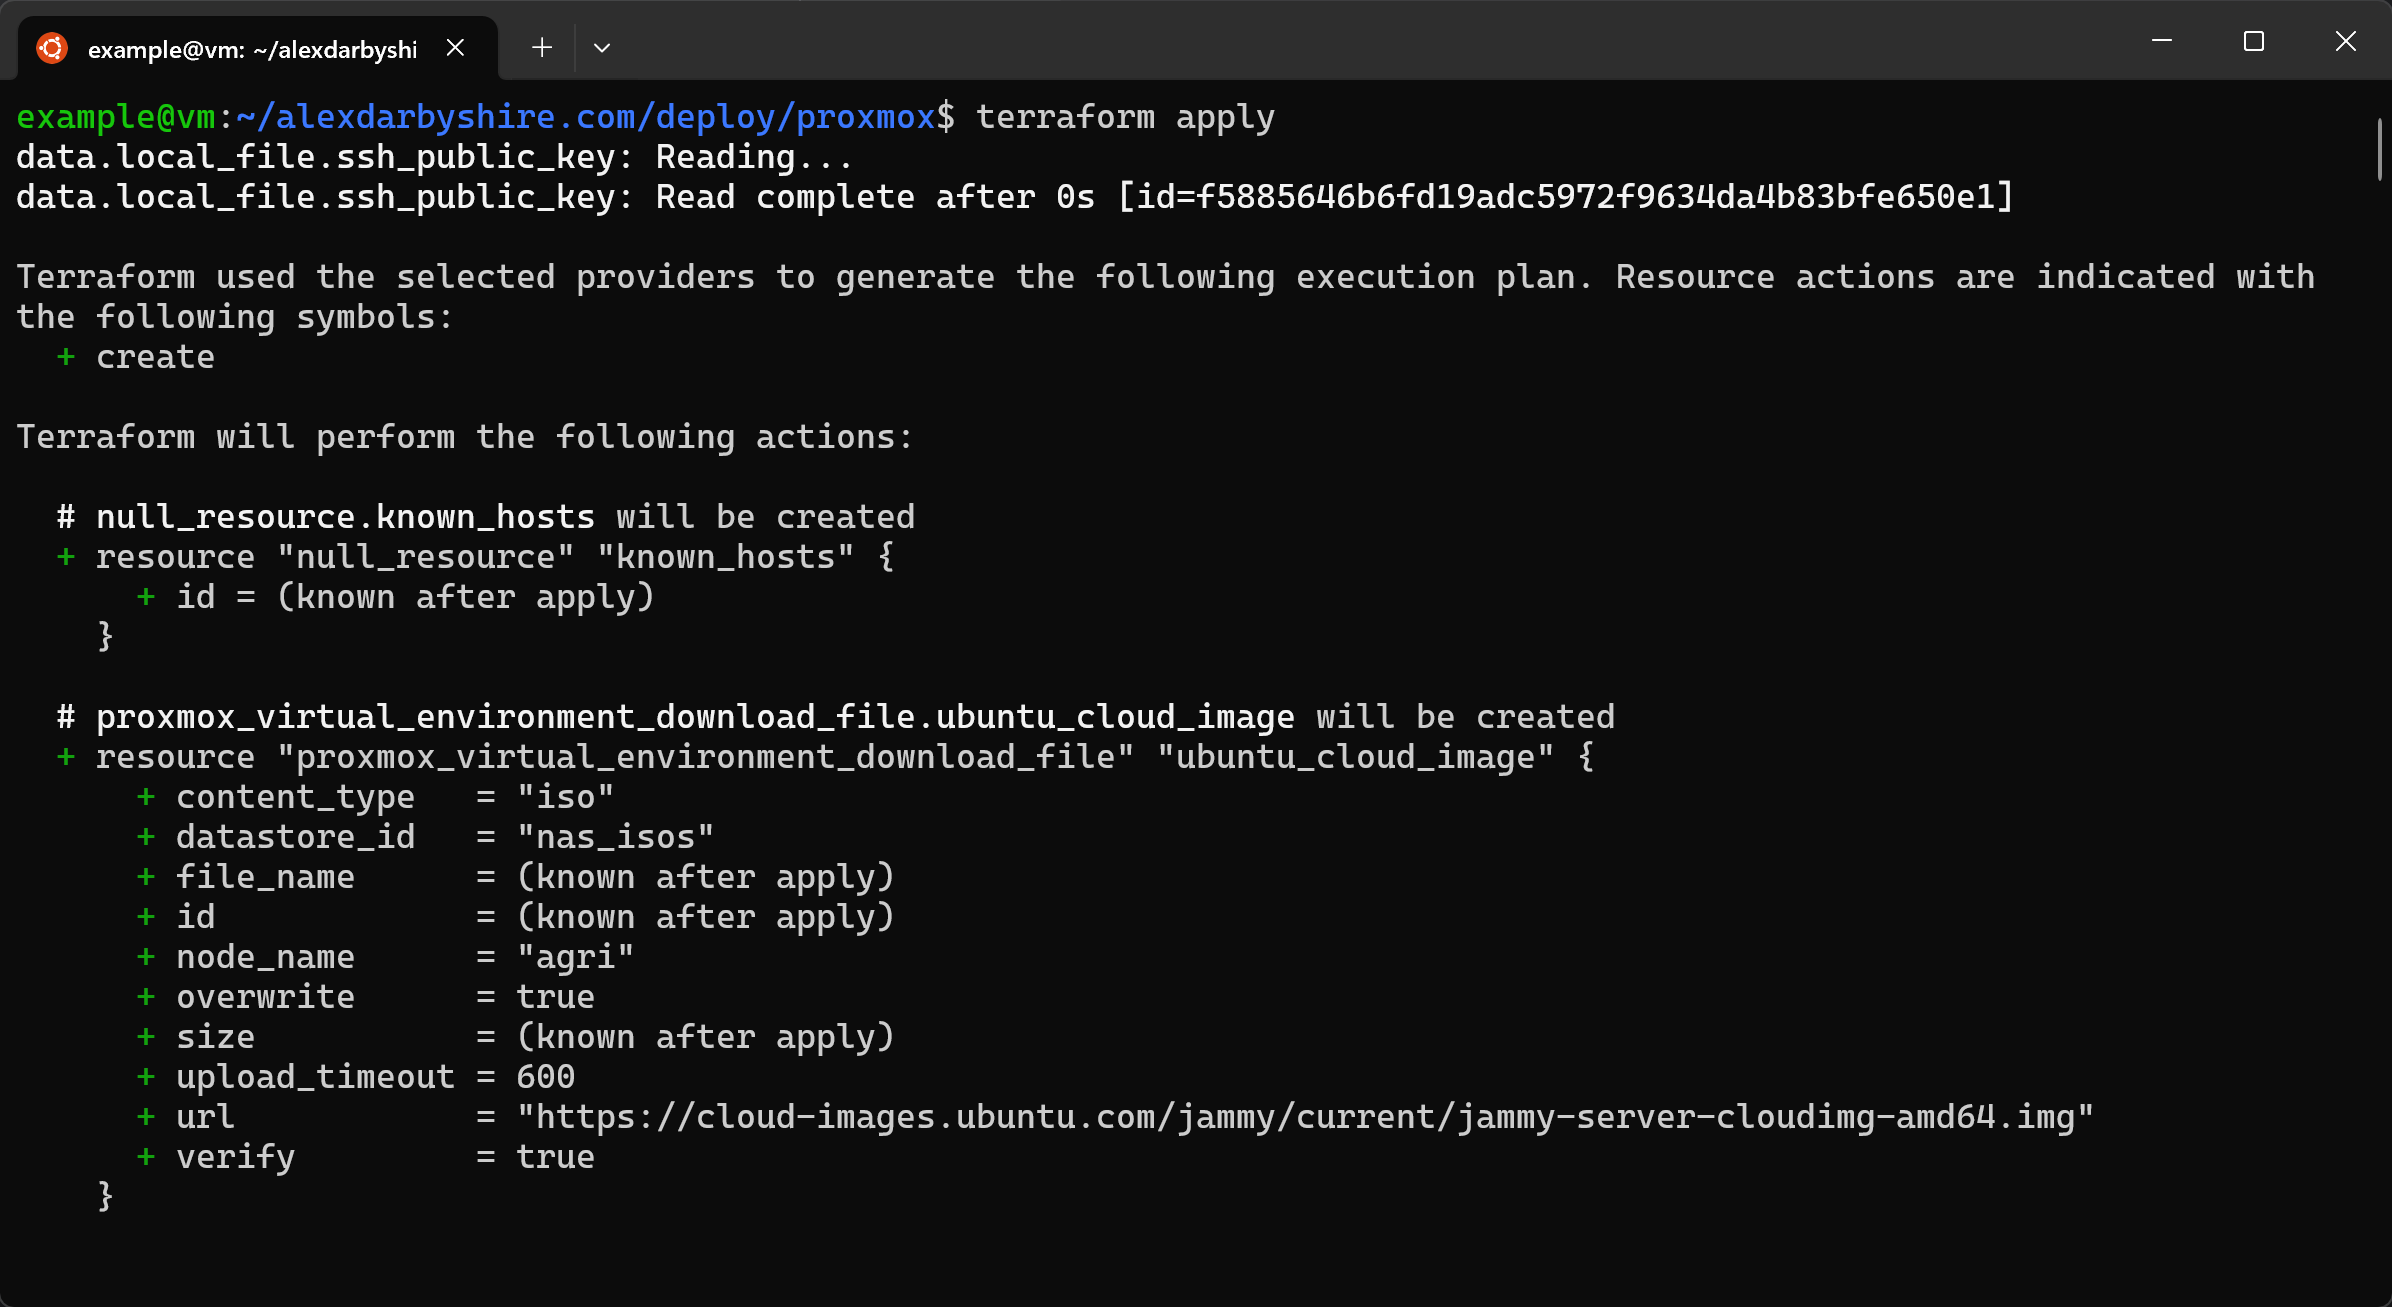This screenshot has width=2392, height=1307.
Task: Click the ubuntu_cloud_image resource heading
Action: point(836,717)
